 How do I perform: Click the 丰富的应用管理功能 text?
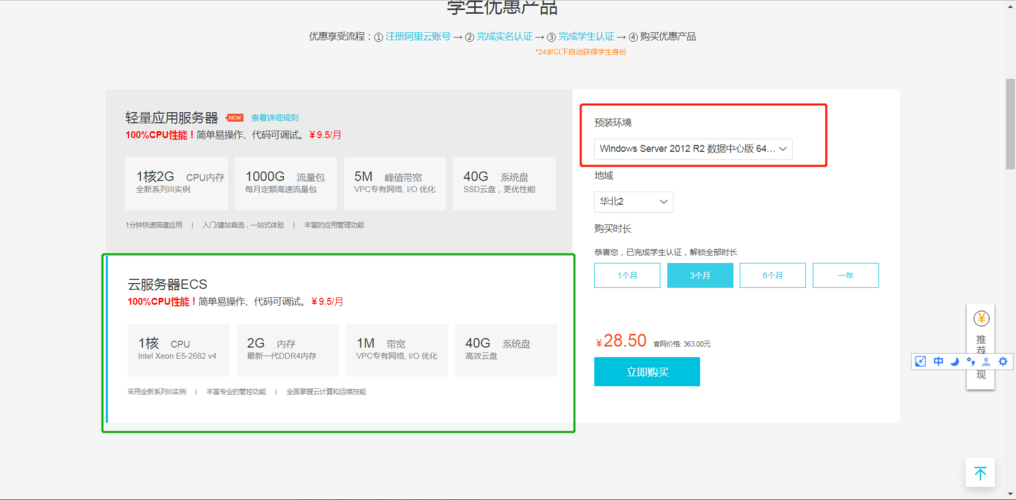pyautogui.click(x=334, y=225)
